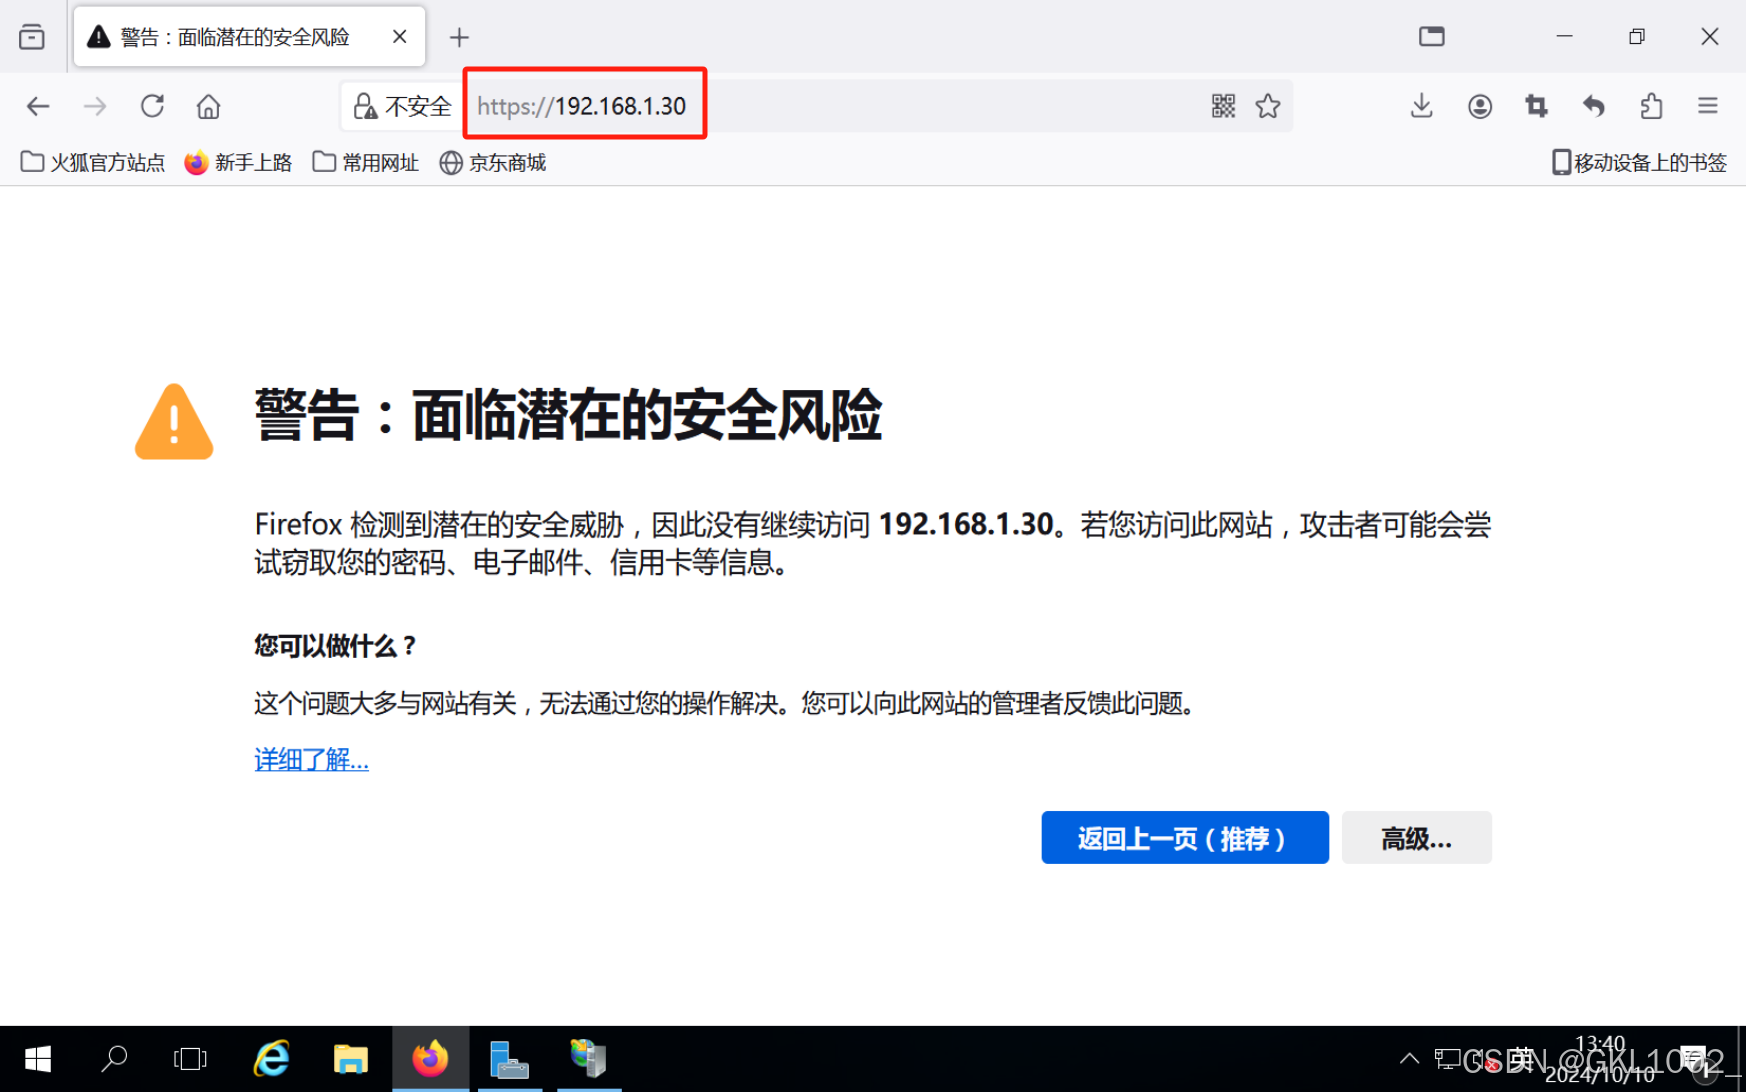Click the 192.168.1.30 bold text in warning
The height and width of the screenshot is (1092, 1746).
point(966,524)
